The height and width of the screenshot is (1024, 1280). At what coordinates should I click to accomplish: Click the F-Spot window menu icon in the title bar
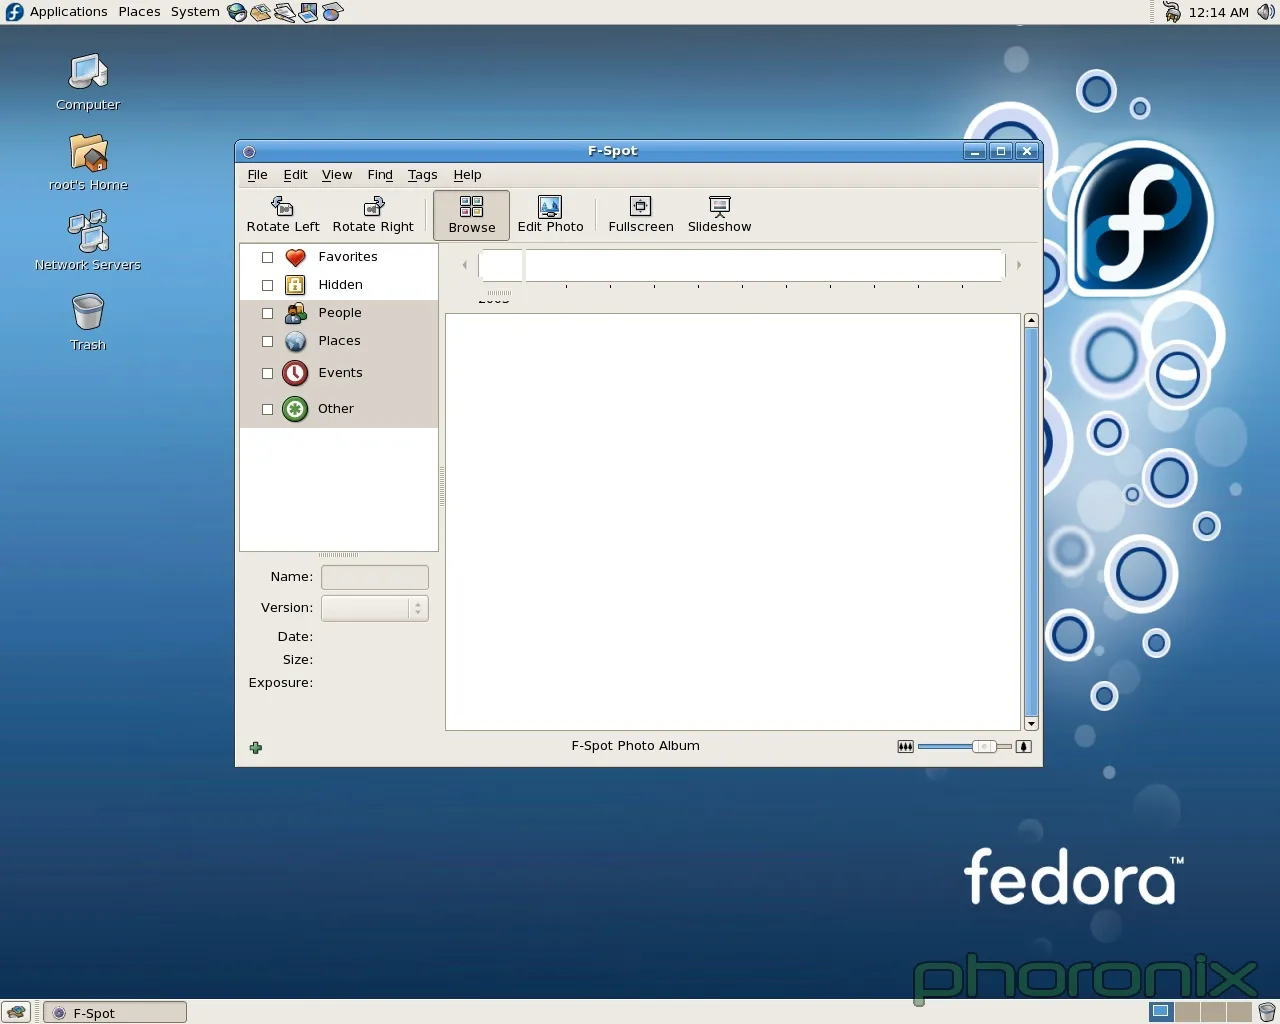pos(249,152)
